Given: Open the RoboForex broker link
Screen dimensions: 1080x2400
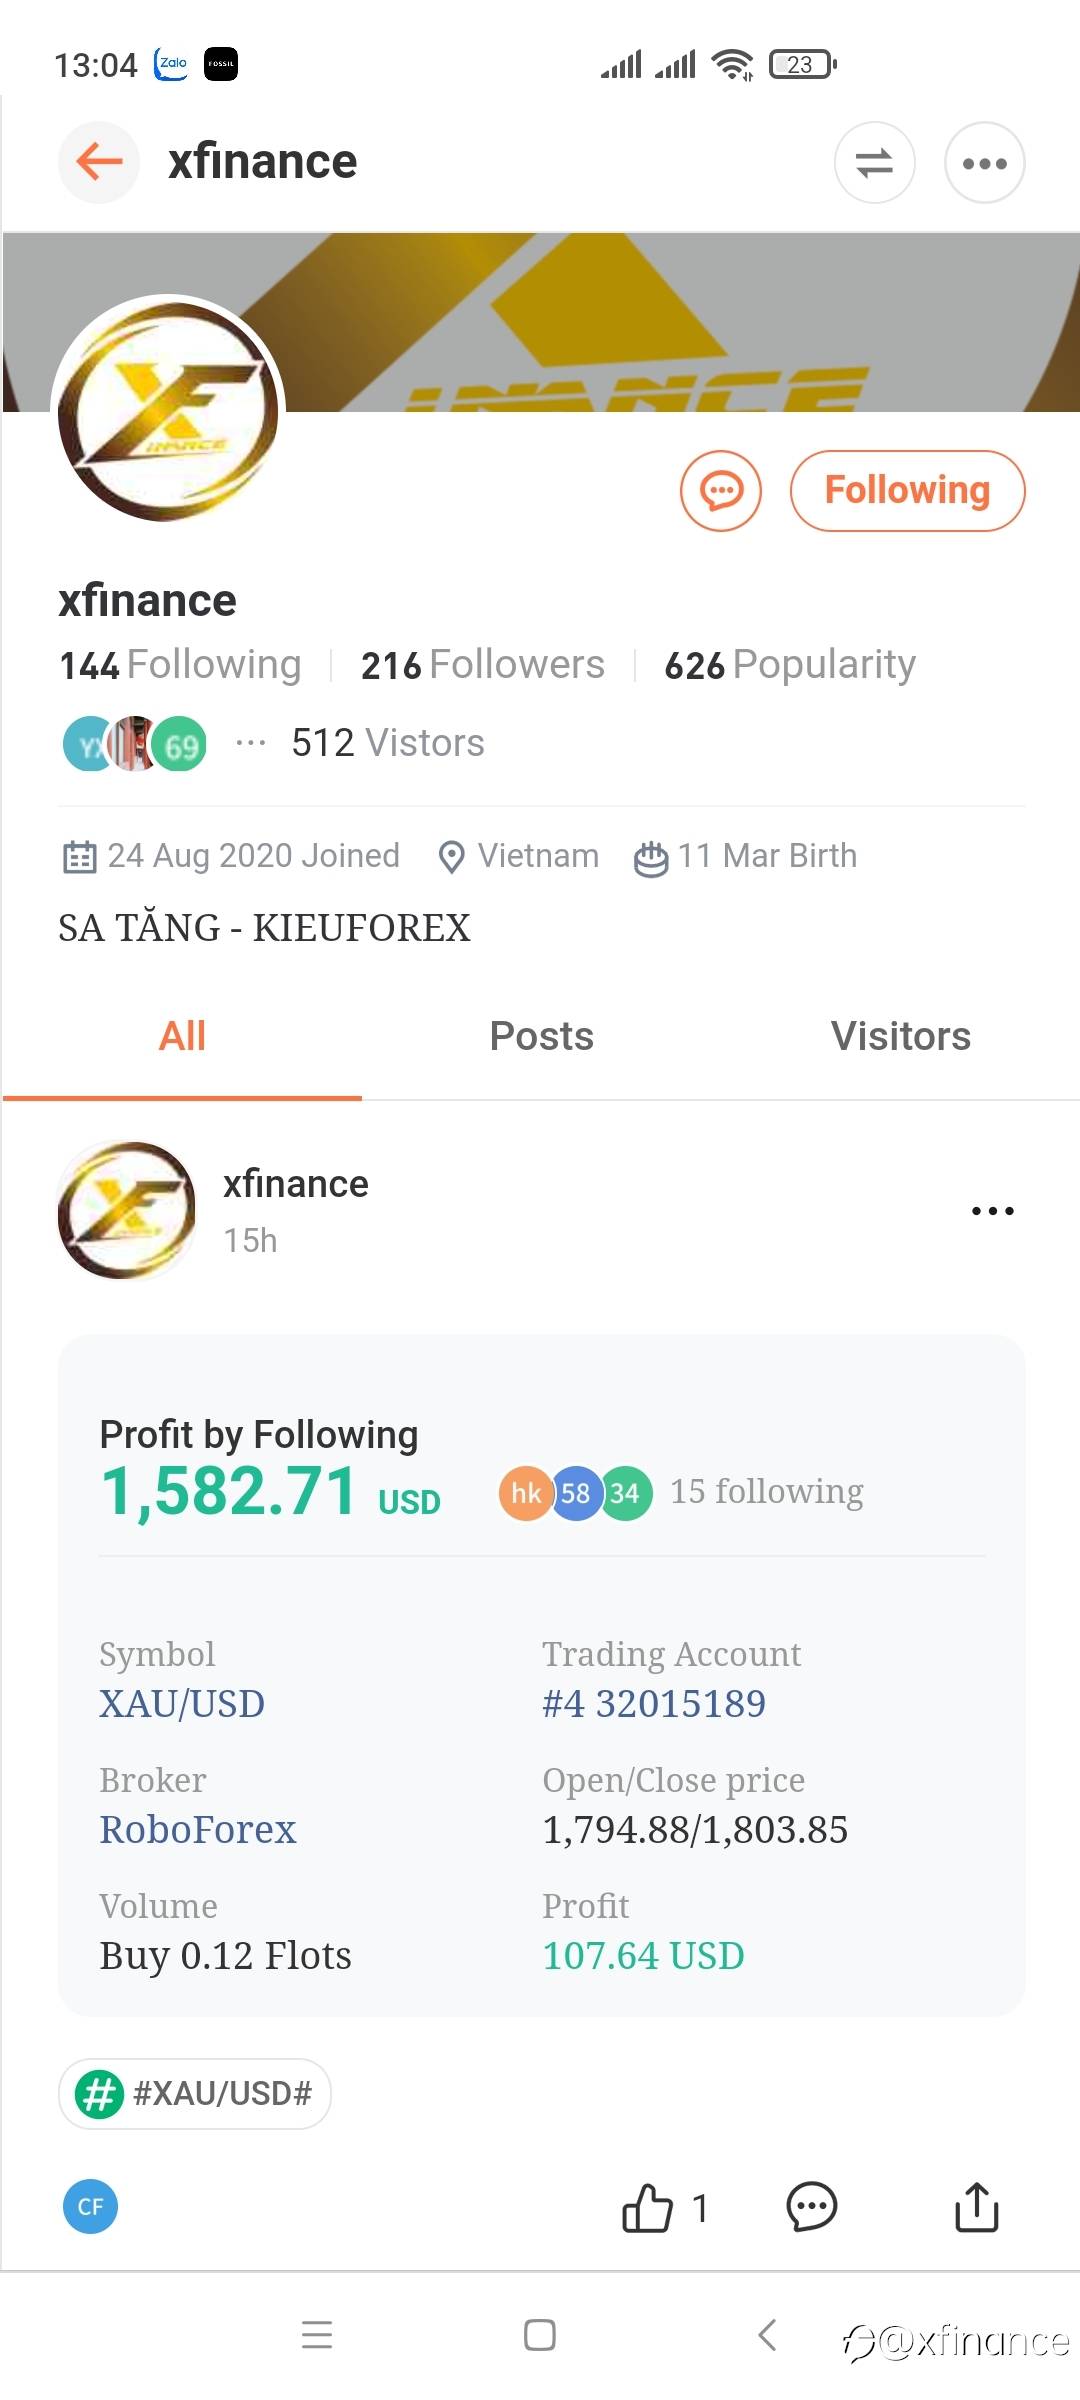Looking at the screenshot, I should pyautogui.click(x=198, y=1829).
